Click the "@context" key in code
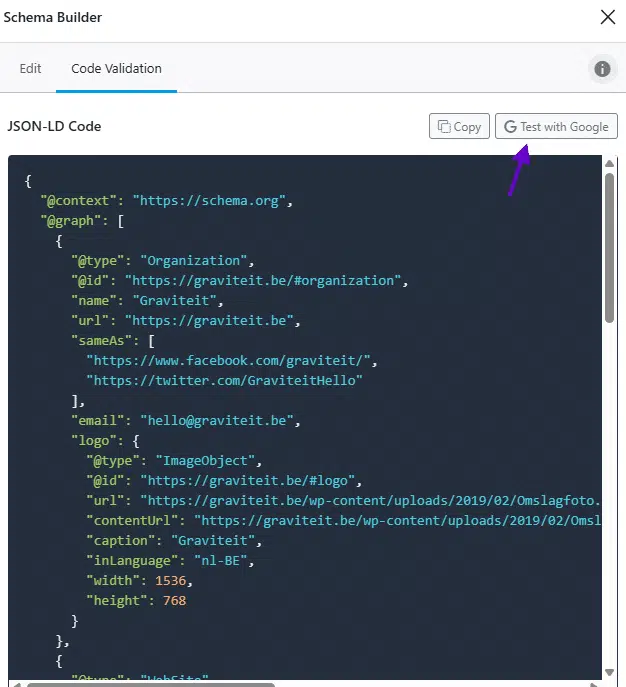 point(78,201)
